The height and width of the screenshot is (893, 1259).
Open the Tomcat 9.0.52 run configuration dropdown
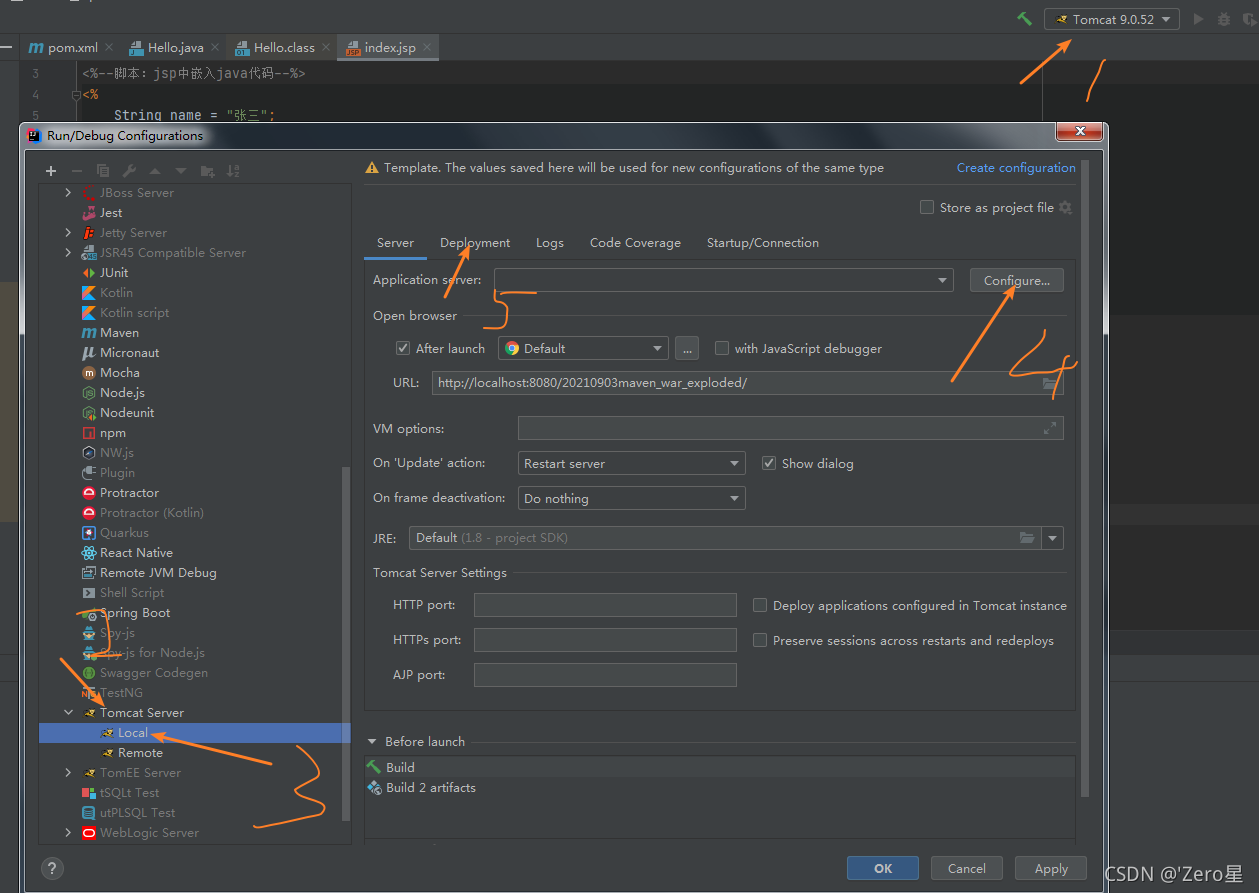point(1112,19)
